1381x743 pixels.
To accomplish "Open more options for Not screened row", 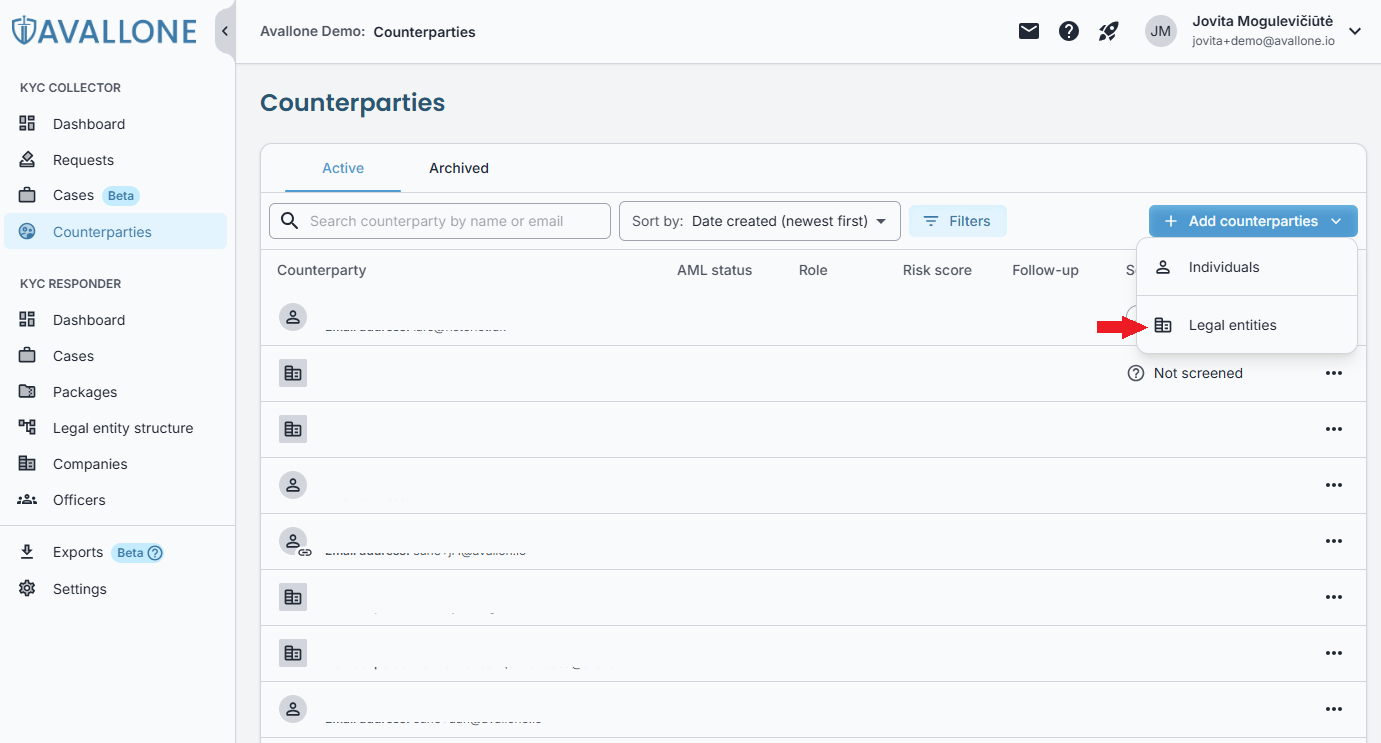I will tap(1333, 373).
